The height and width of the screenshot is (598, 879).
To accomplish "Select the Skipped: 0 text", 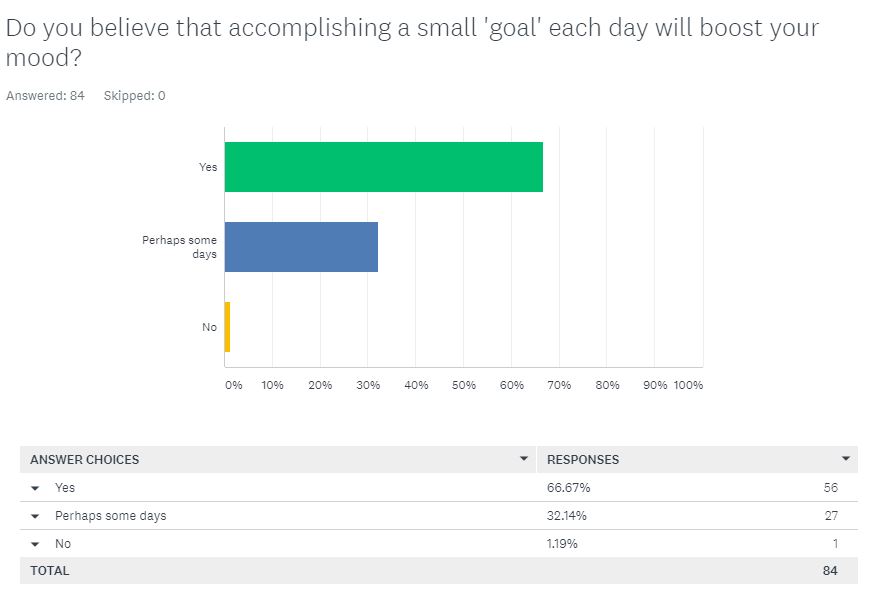I will 134,96.
